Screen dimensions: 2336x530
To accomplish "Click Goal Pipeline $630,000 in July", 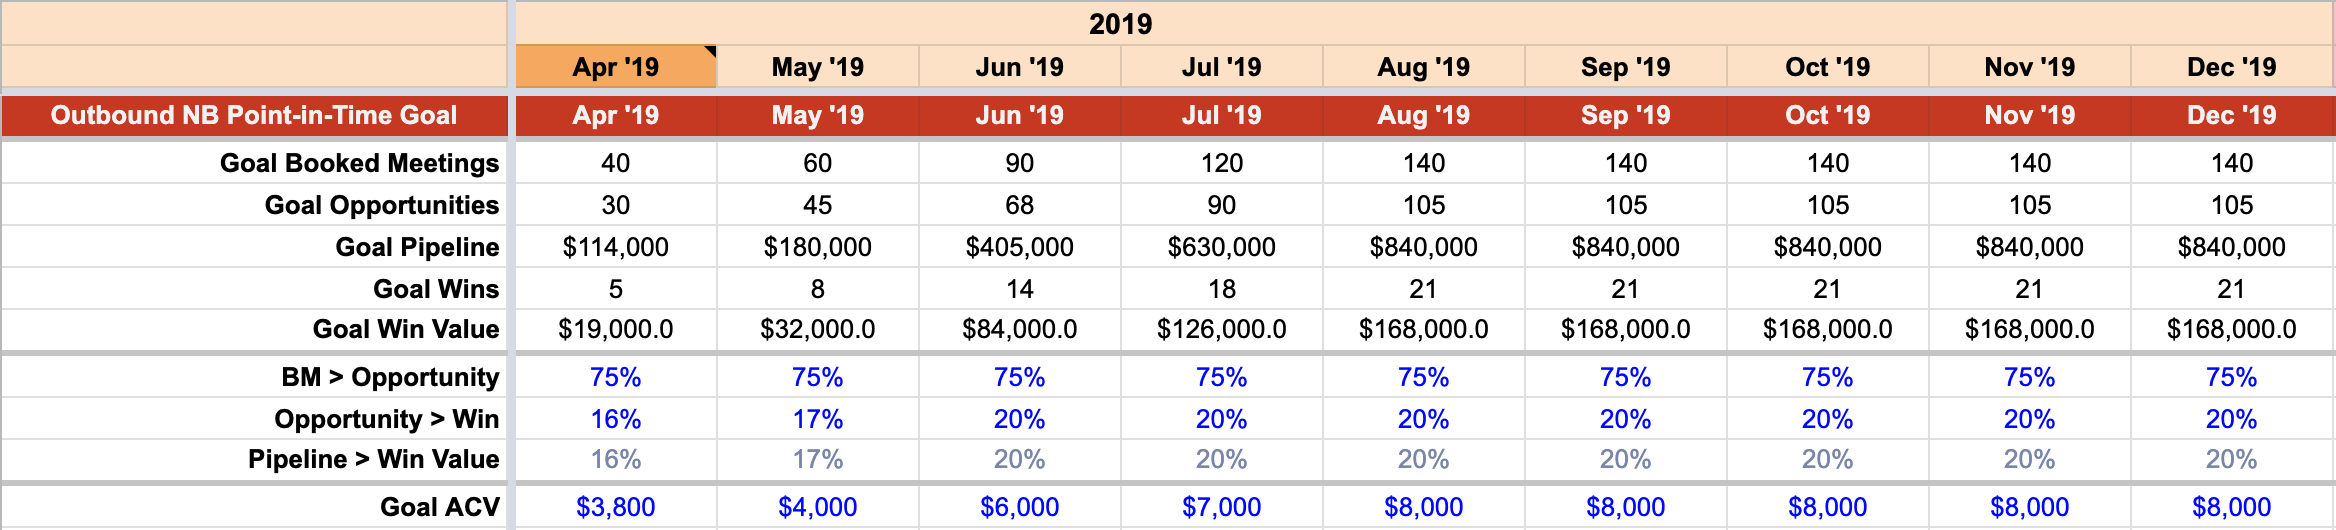I will click(1222, 247).
